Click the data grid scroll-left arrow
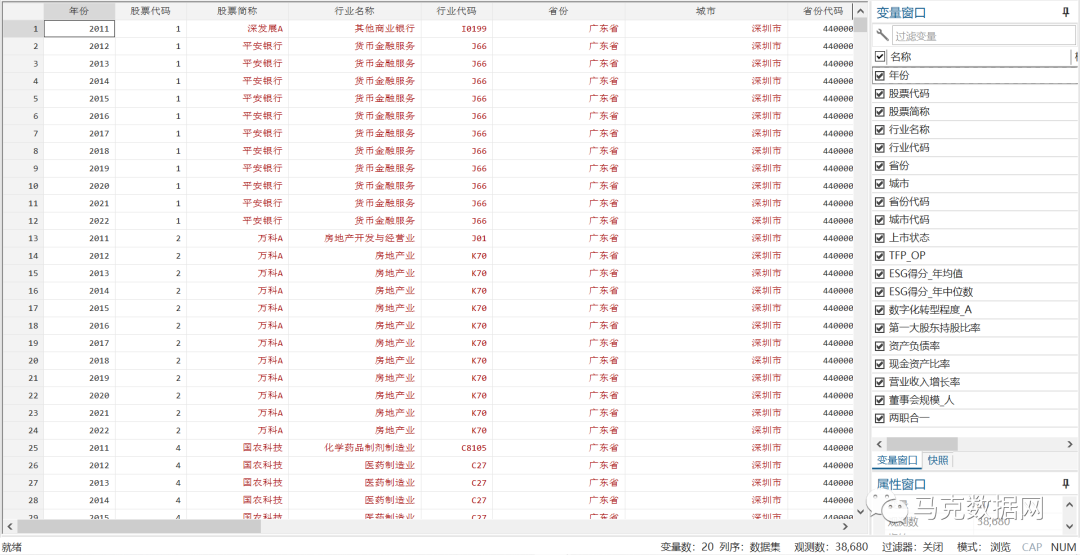 [x=9, y=526]
